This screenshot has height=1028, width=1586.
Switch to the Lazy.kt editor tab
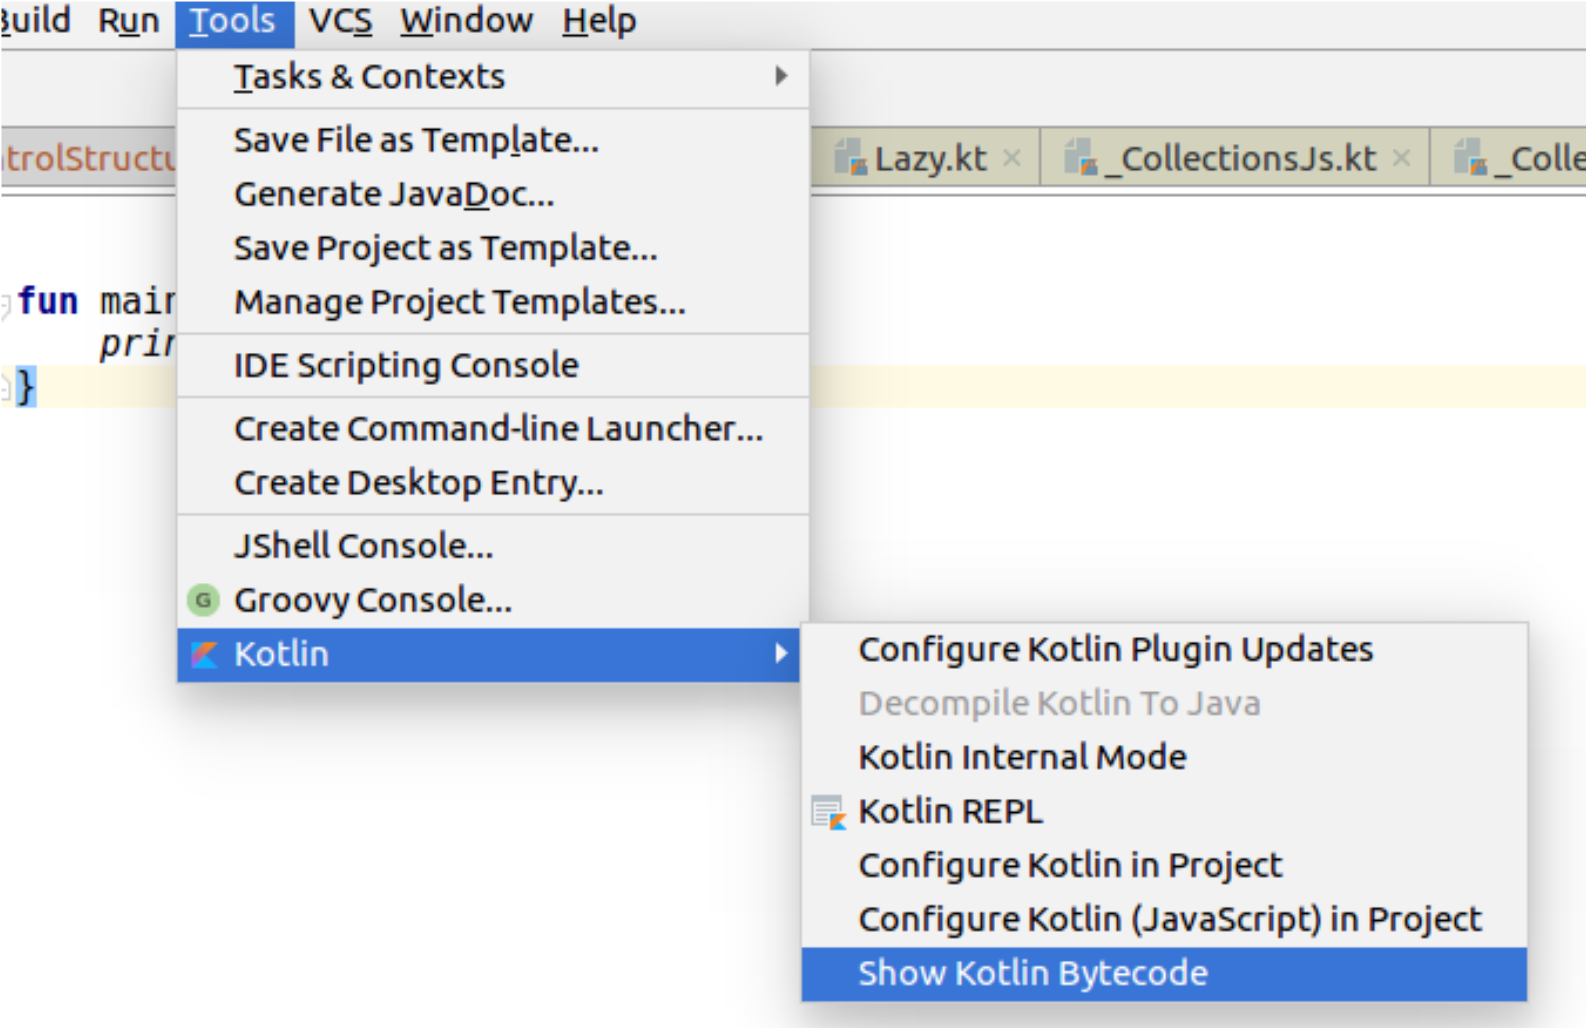point(930,158)
